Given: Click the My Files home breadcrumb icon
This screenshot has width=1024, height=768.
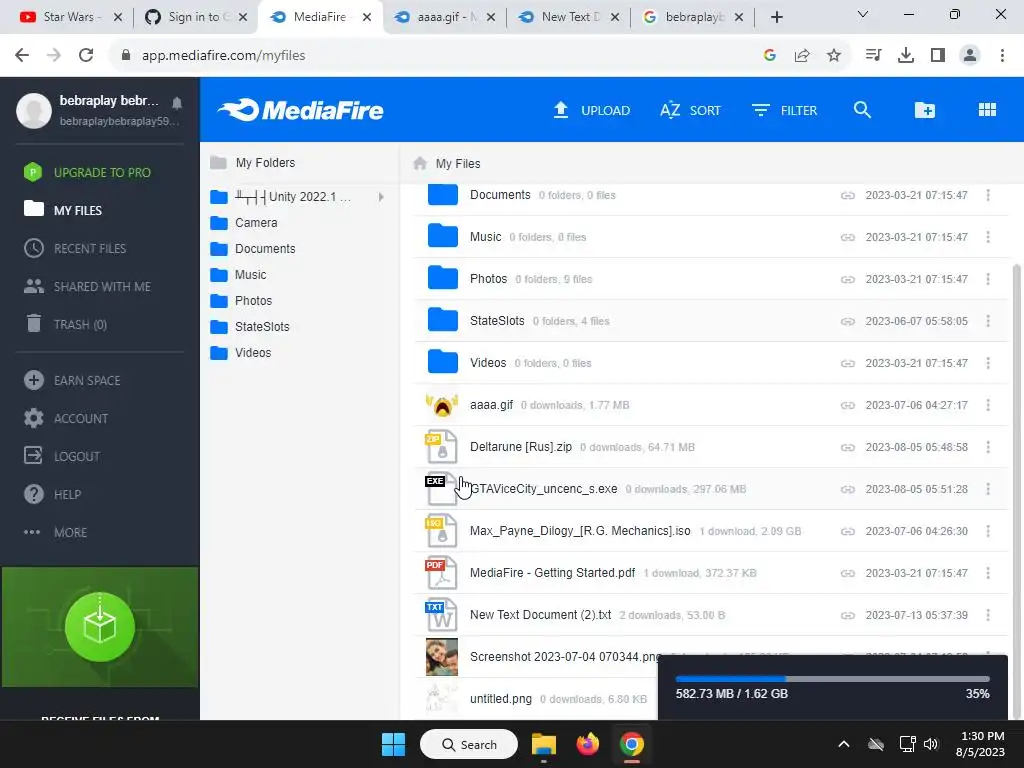Looking at the screenshot, I should coord(420,163).
